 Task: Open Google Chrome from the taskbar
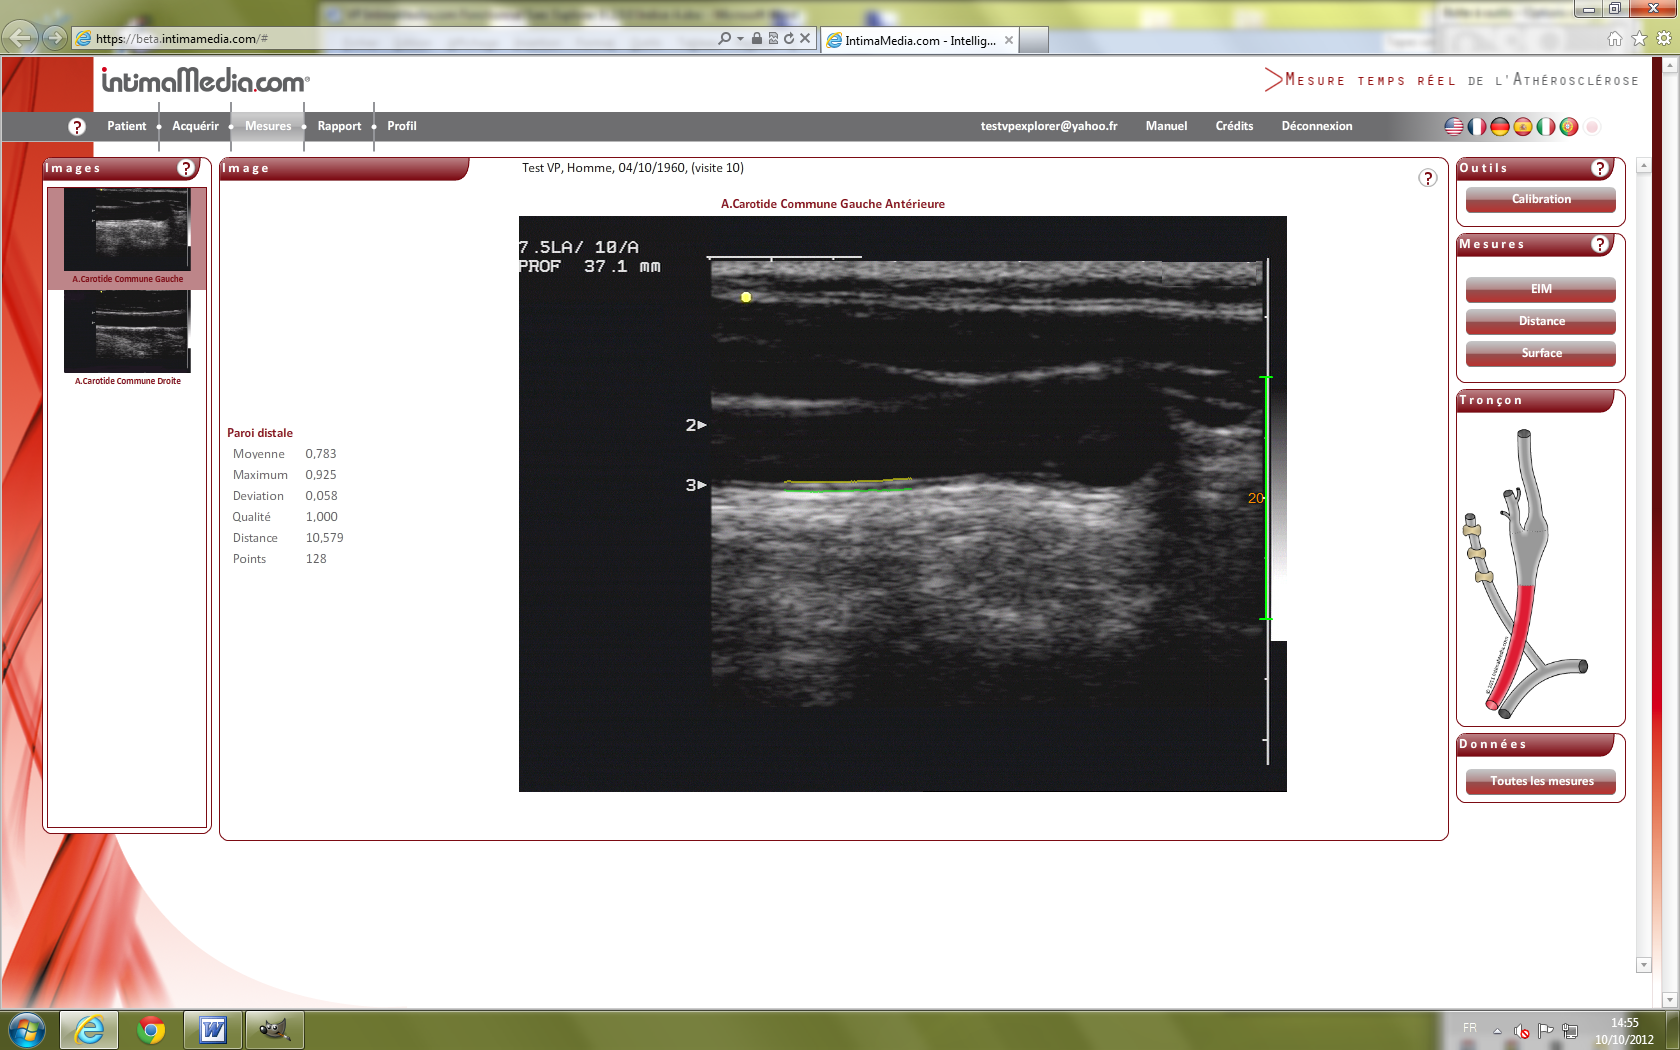(x=151, y=1029)
